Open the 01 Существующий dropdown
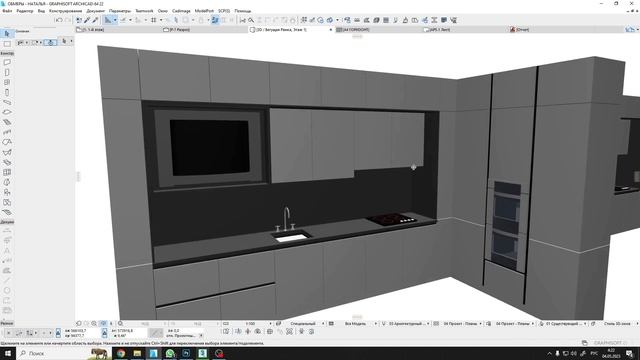This screenshot has width=640, height=360. coord(565,323)
